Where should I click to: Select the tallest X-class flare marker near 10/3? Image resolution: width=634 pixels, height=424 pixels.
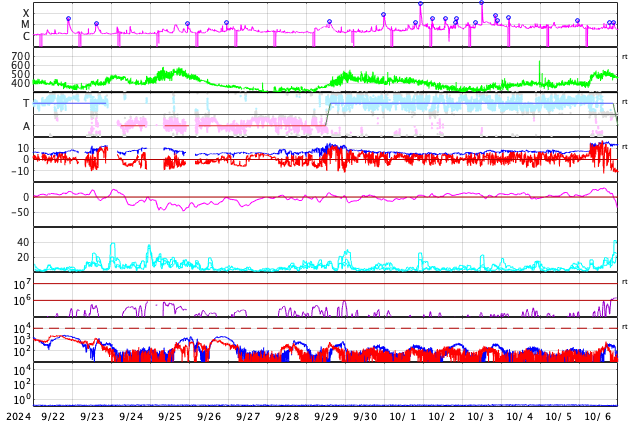pos(482,3)
